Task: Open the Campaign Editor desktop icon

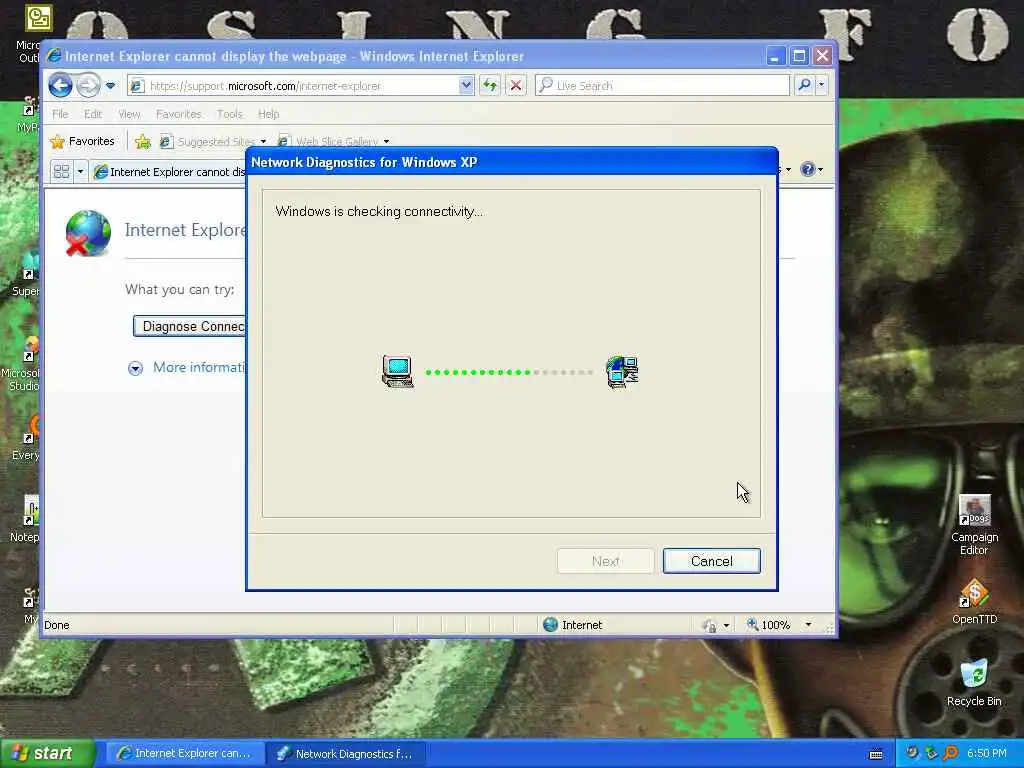Action: point(974,525)
